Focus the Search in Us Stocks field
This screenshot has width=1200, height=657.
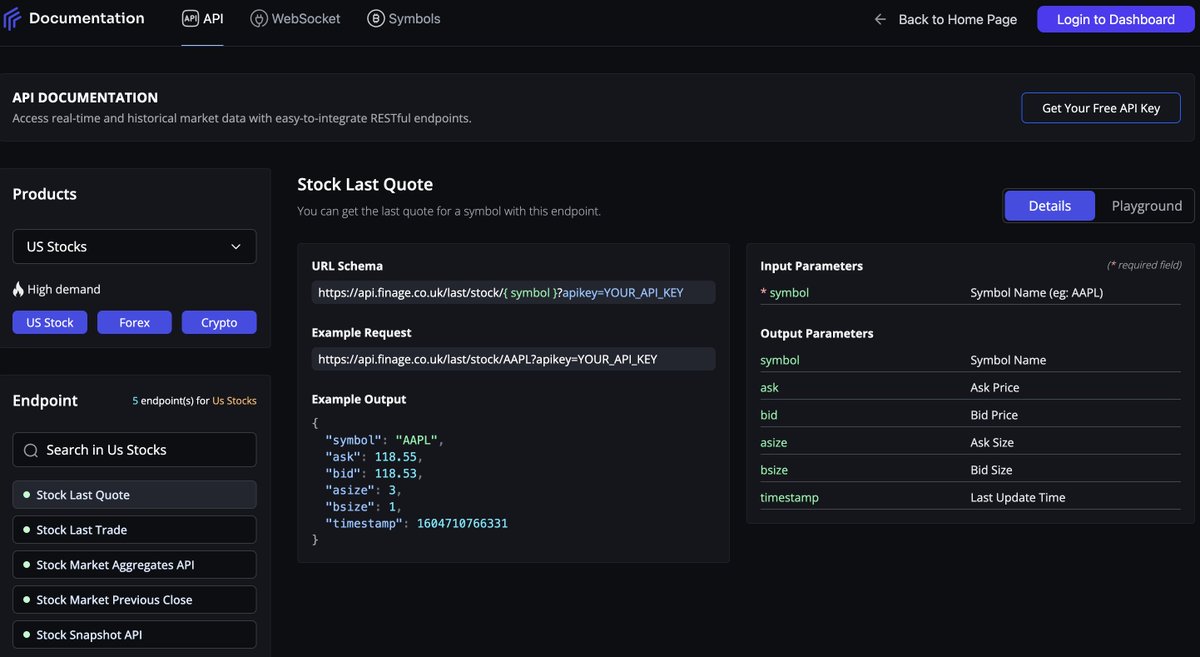(x=134, y=450)
